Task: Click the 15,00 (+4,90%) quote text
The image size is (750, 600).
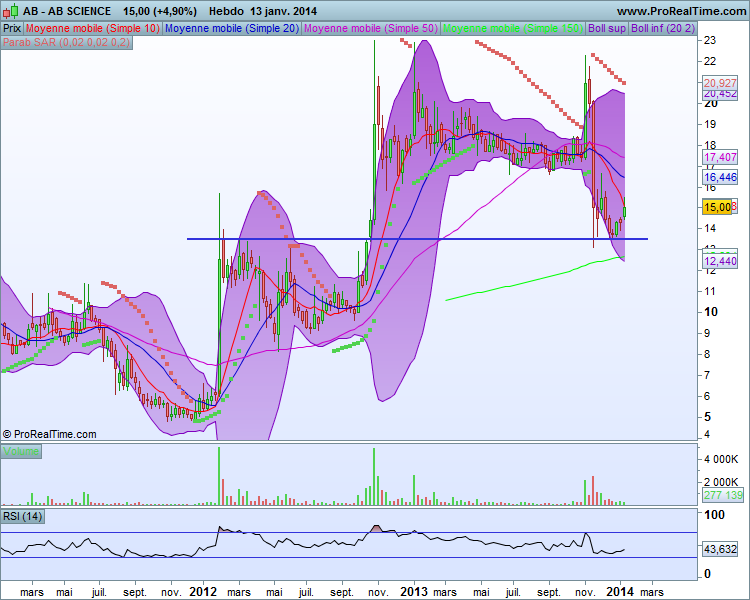Action: [160, 11]
